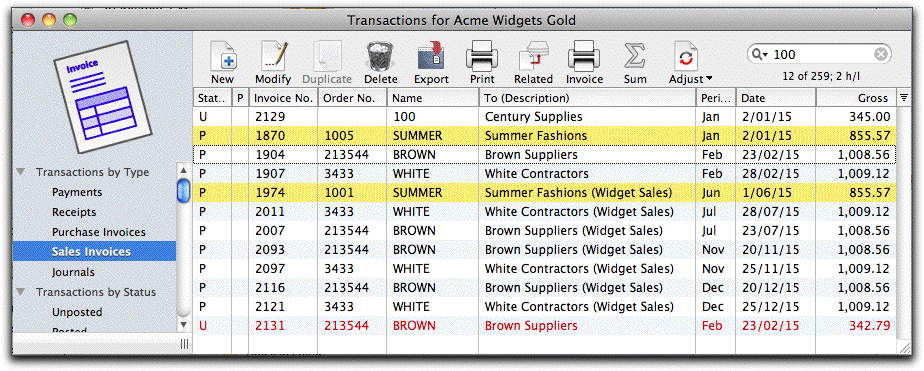Viewport: 924px width, 371px height.
Task: Sort by Invoice No. column header
Action: click(x=283, y=98)
